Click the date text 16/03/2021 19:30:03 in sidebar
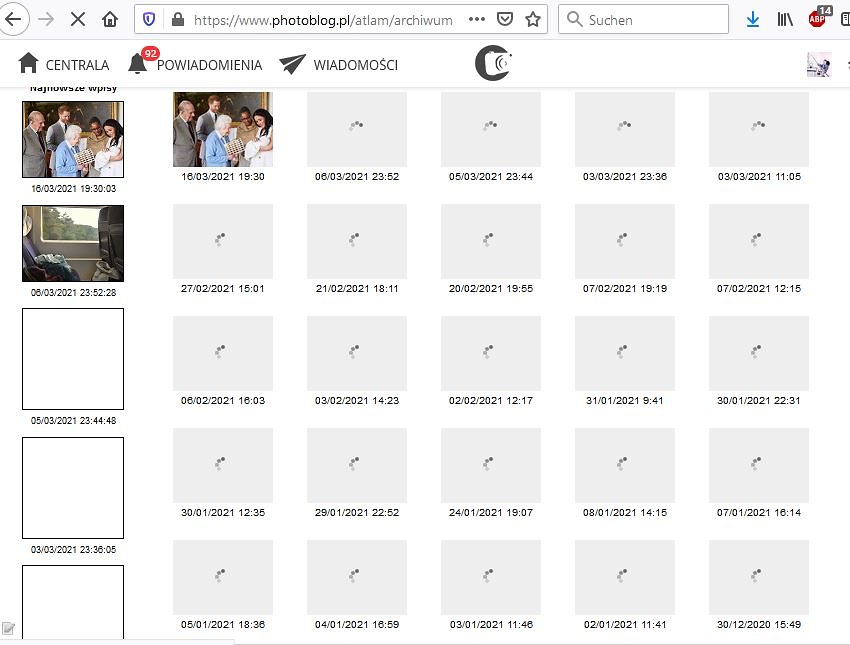This screenshot has height=645, width=850. point(73,189)
